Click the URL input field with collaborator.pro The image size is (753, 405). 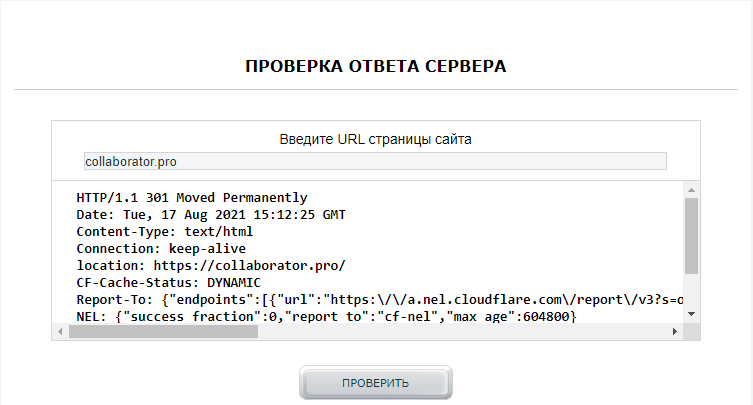[375, 161]
